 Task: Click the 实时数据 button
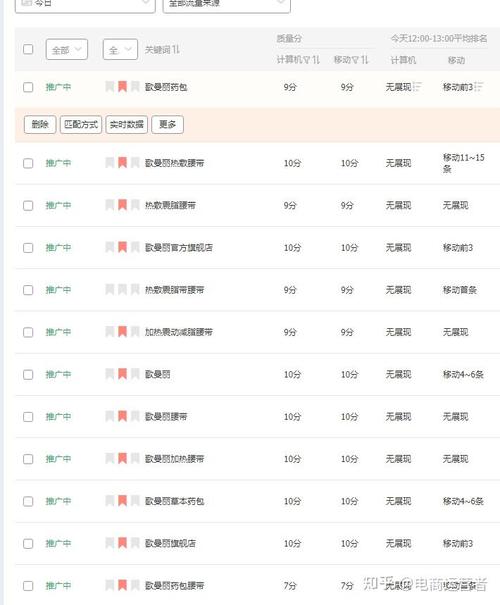tap(127, 124)
